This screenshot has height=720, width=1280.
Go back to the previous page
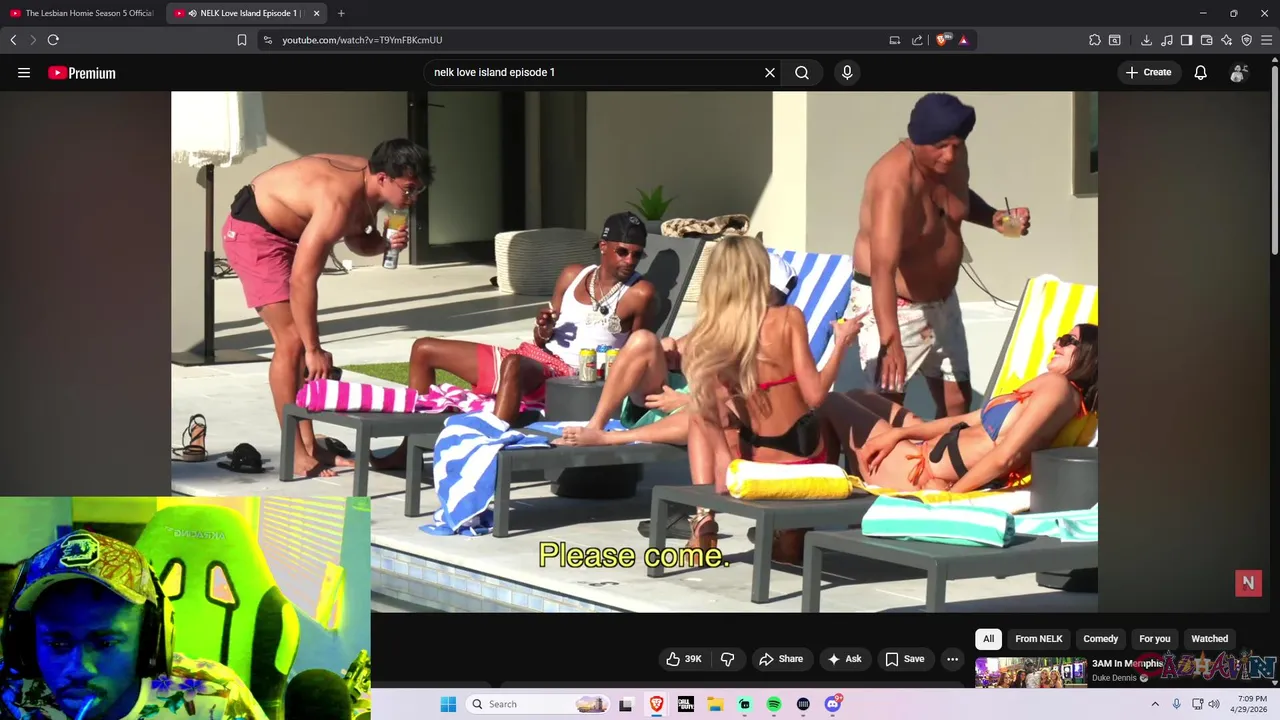(x=13, y=40)
